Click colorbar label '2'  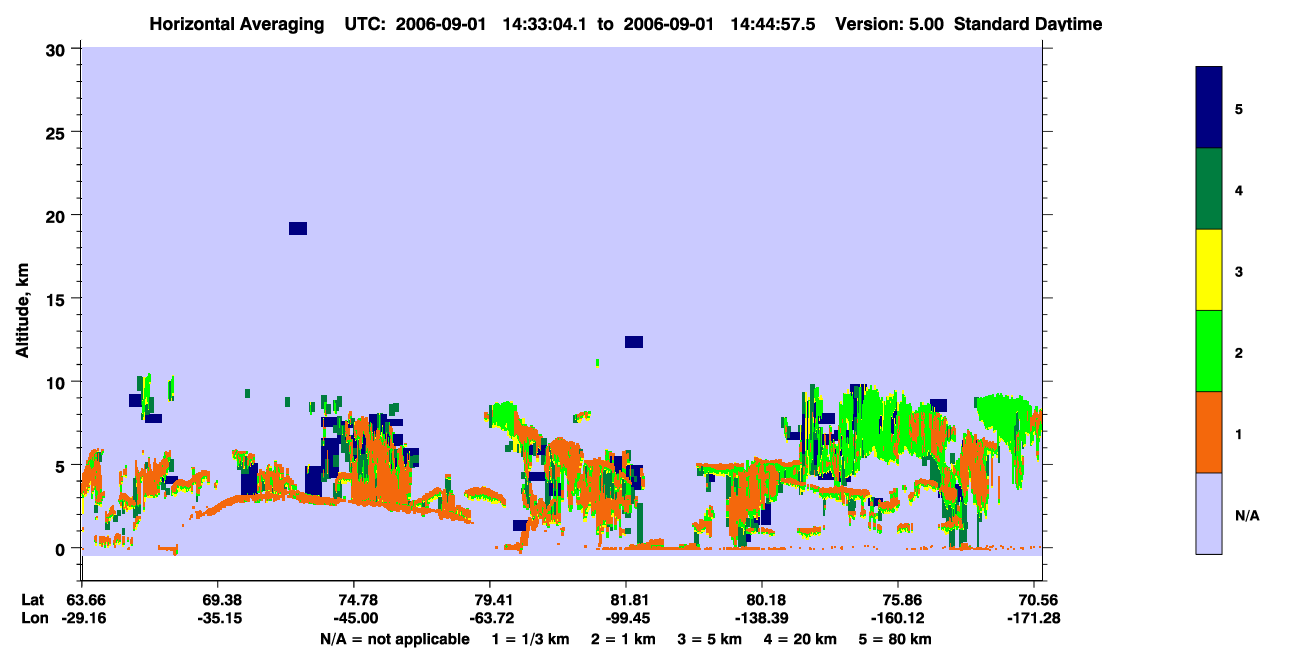(1239, 353)
